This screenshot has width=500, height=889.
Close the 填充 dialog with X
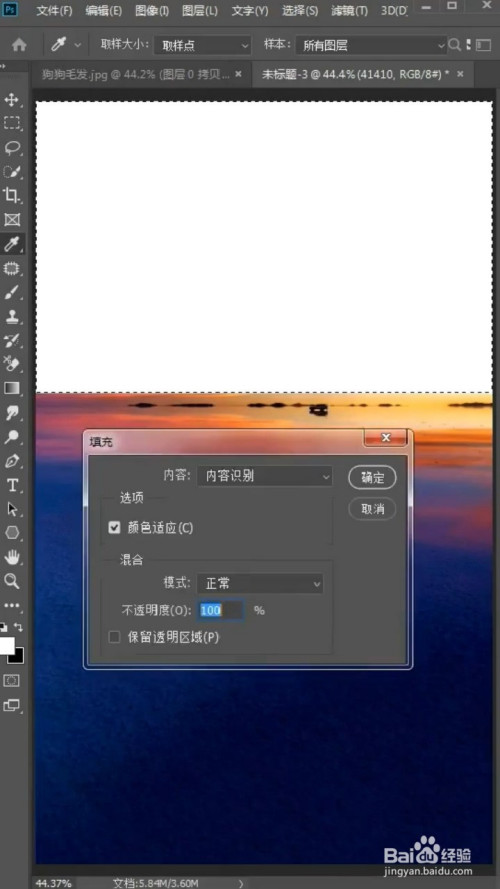coord(385,437)
